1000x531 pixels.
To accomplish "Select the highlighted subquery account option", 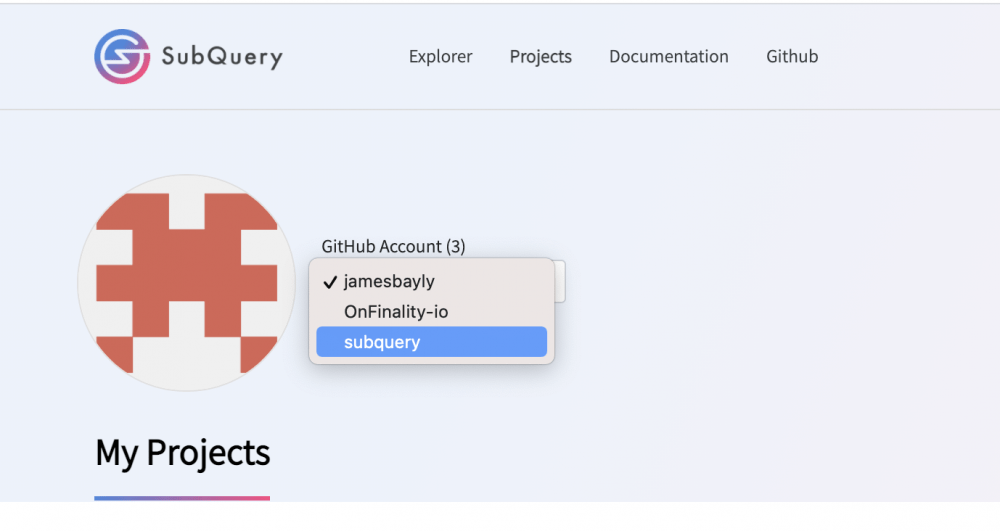I will (432, 342).
